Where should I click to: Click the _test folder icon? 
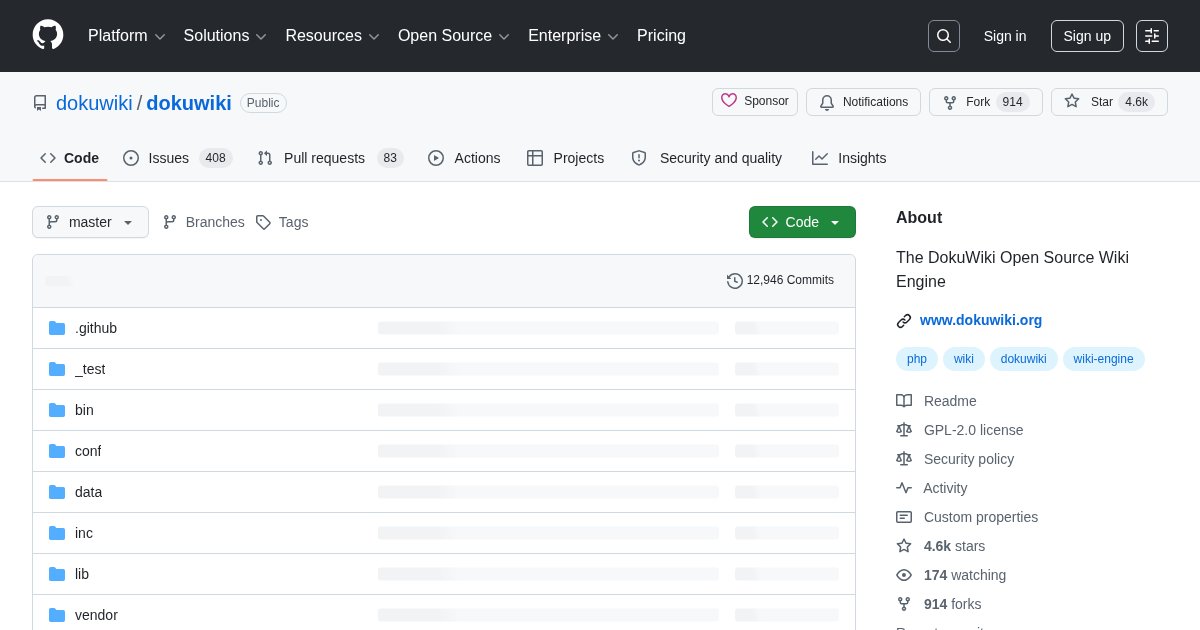click(57, 369)
